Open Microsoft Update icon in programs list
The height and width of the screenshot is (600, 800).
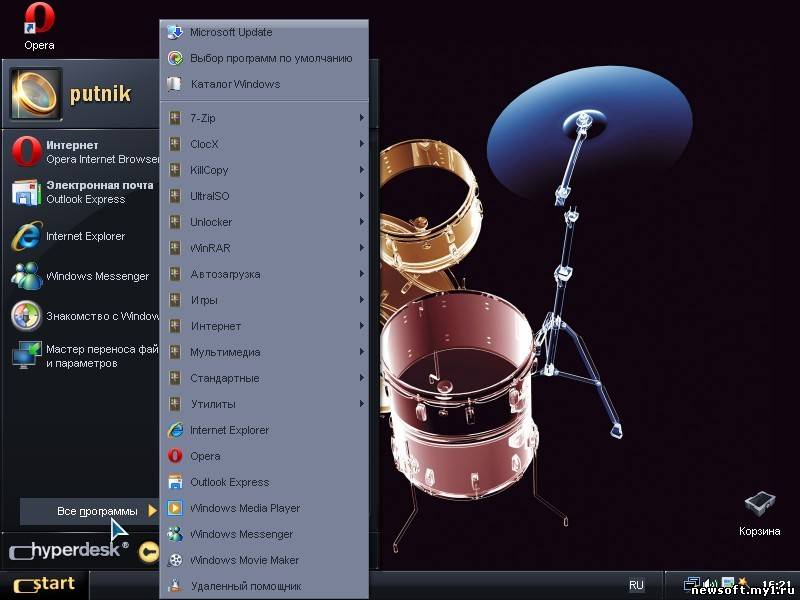coord(175,32)
